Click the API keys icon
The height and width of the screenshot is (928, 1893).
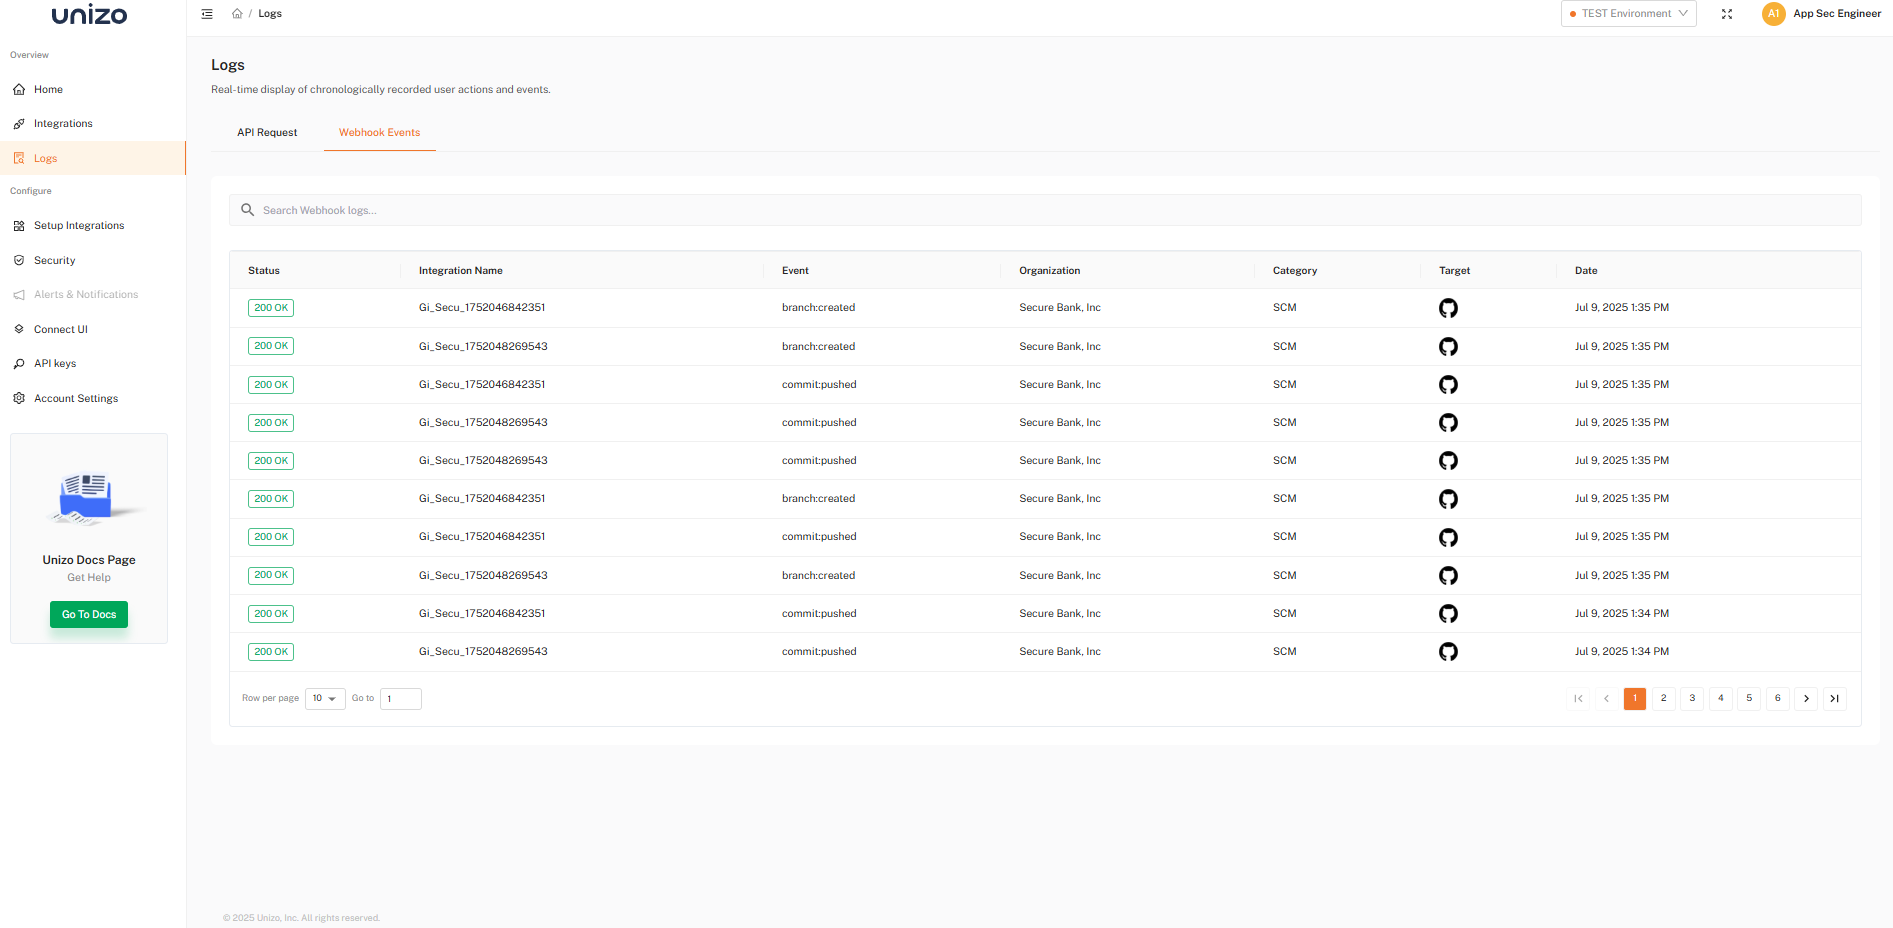tap(19, 364)
